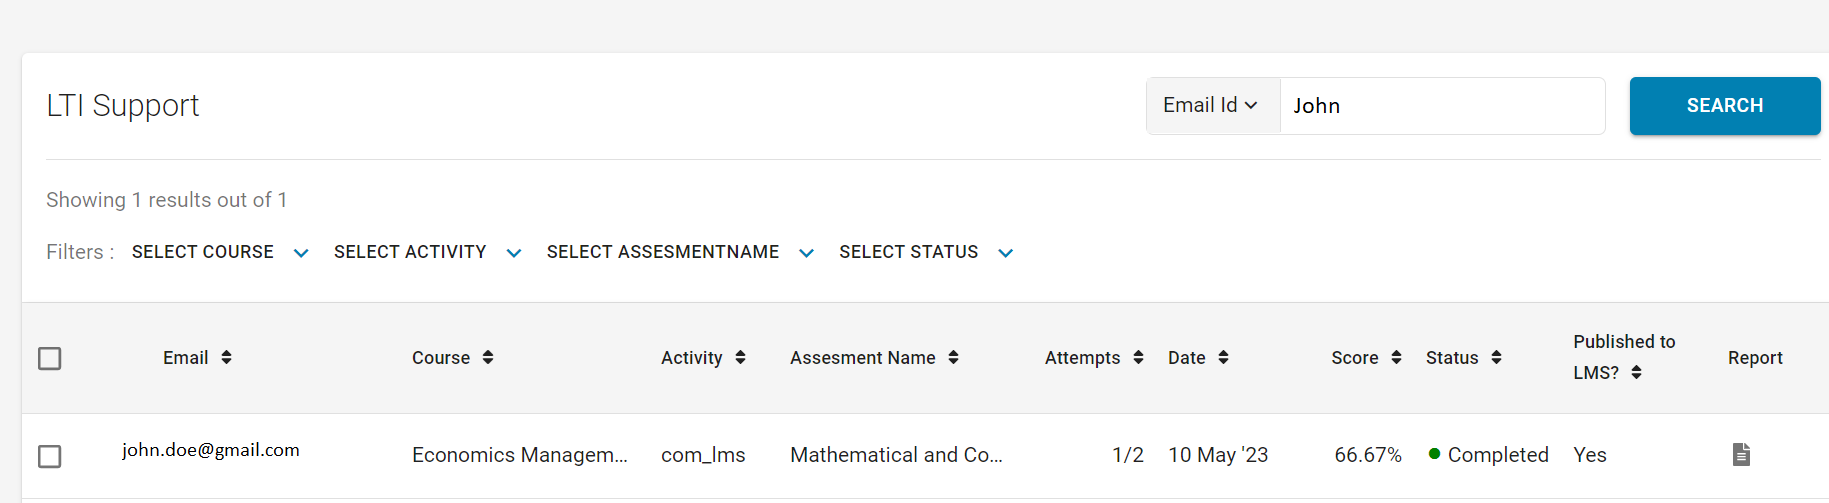
Task: Click the Search button
Action: click(x=1725, y=105)
